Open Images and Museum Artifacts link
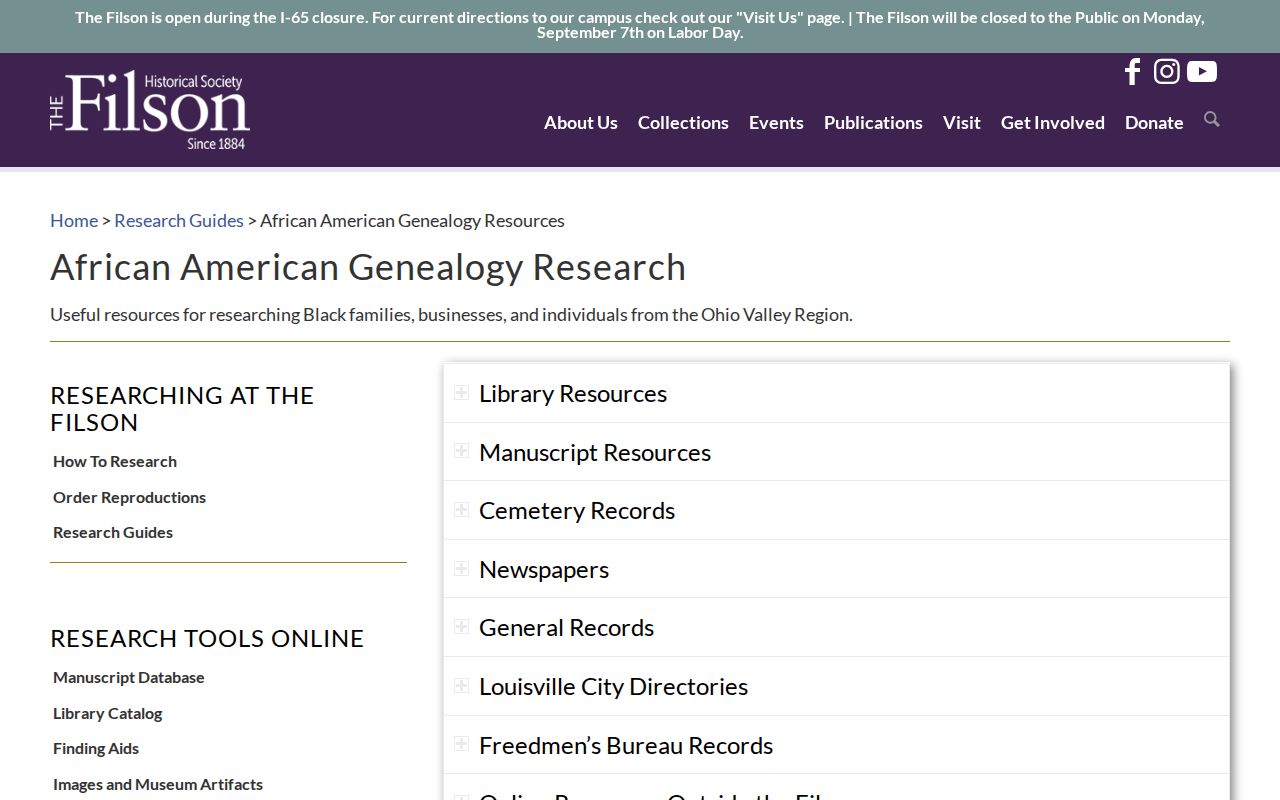1280x800 pixels. pos(158,784)
